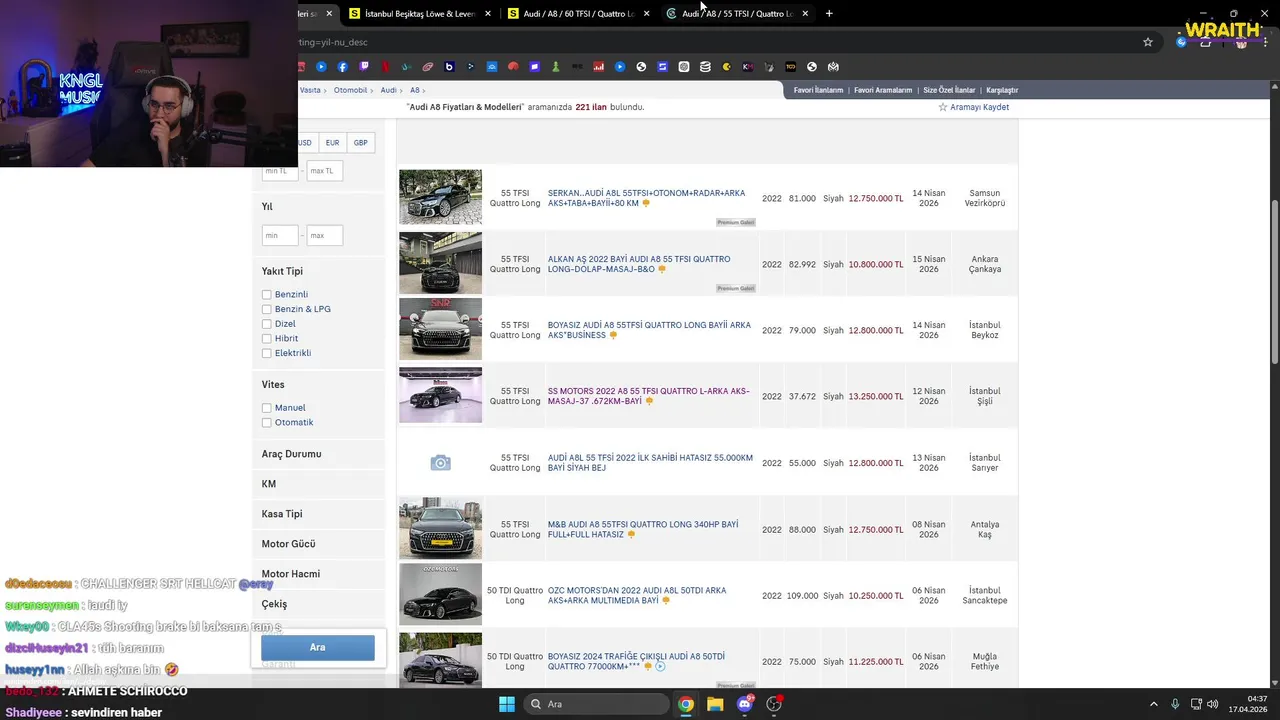1280x720 pixels.
Task: Open ALKAN AŞ 2022 BAYİ listing
Action: pos(639,264)
